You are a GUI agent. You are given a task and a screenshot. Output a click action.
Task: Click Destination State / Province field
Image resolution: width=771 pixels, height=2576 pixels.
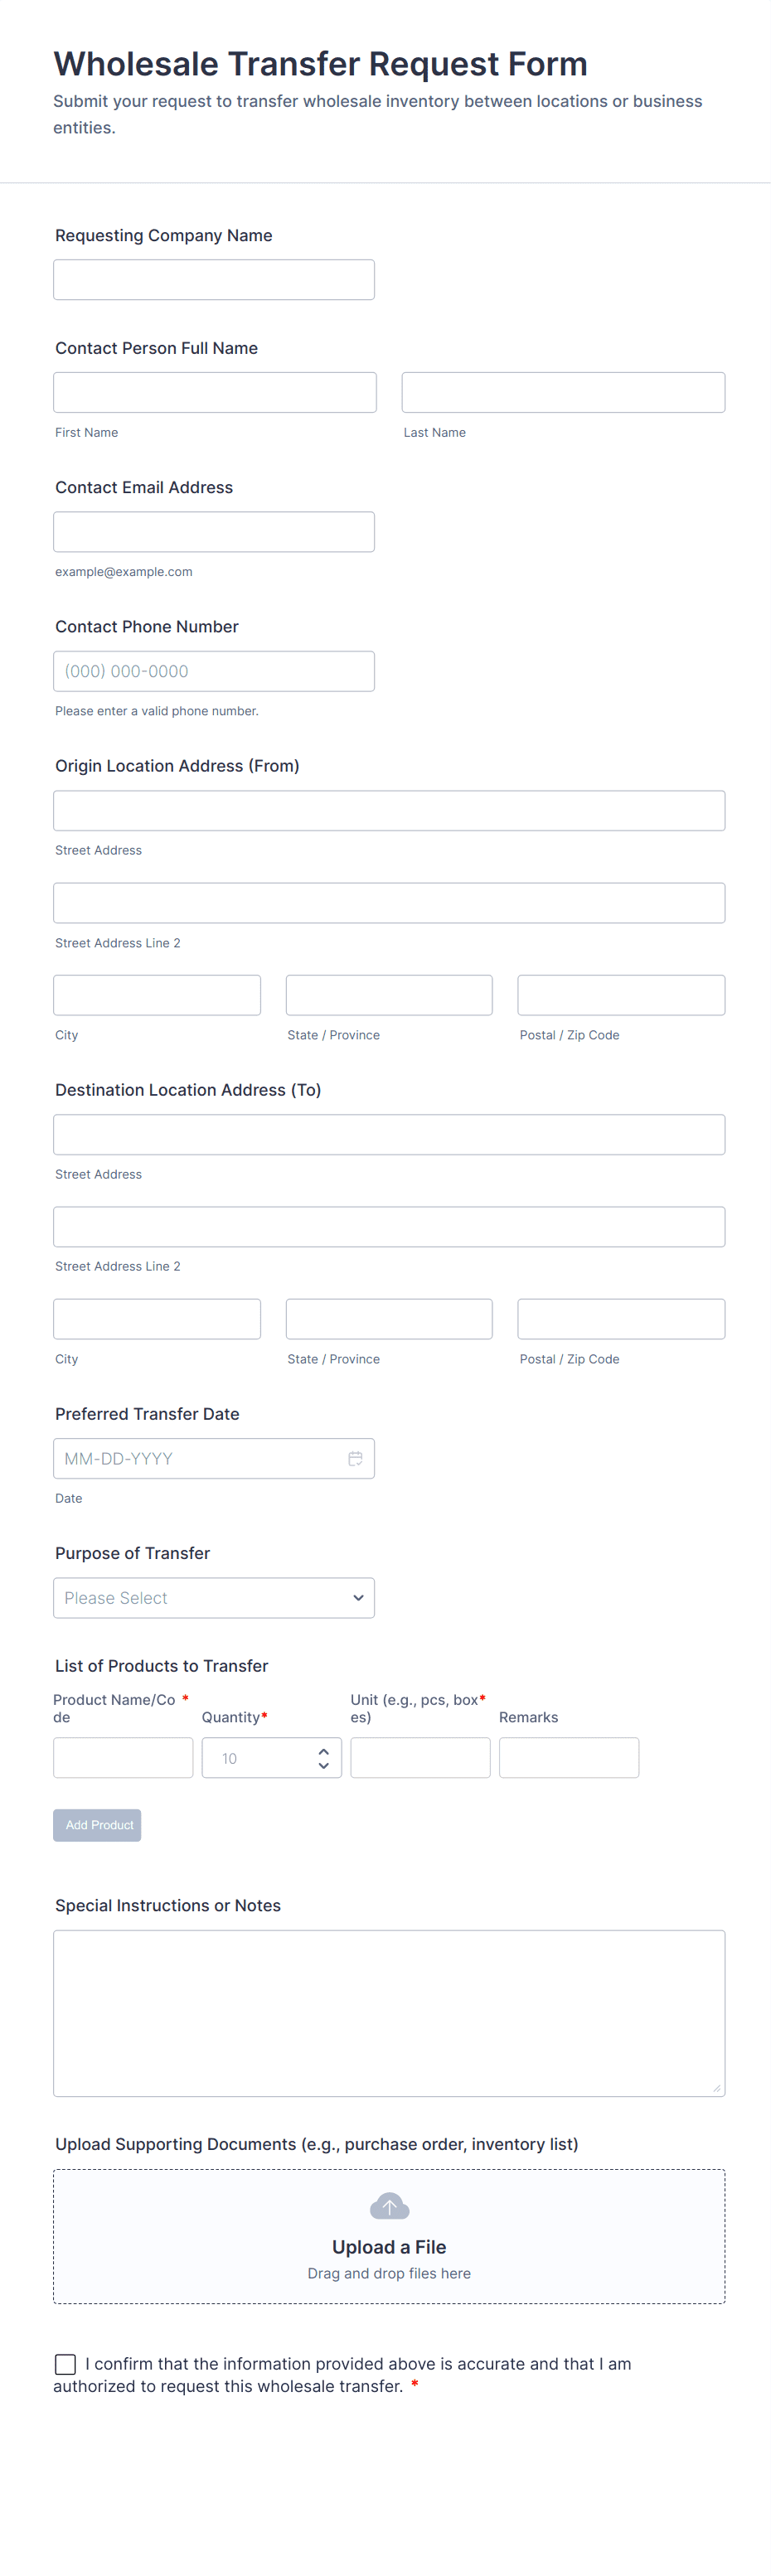389,1319
